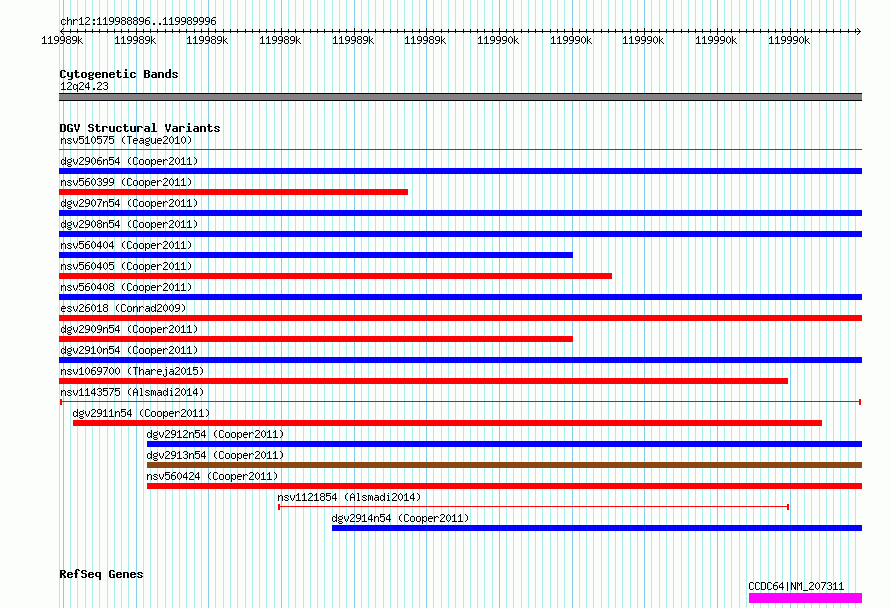Image resolution: width=890 pixels, height=608 pixels.
Task: Click the 12q24.23 band label
Action: click(x=84, y=86)
